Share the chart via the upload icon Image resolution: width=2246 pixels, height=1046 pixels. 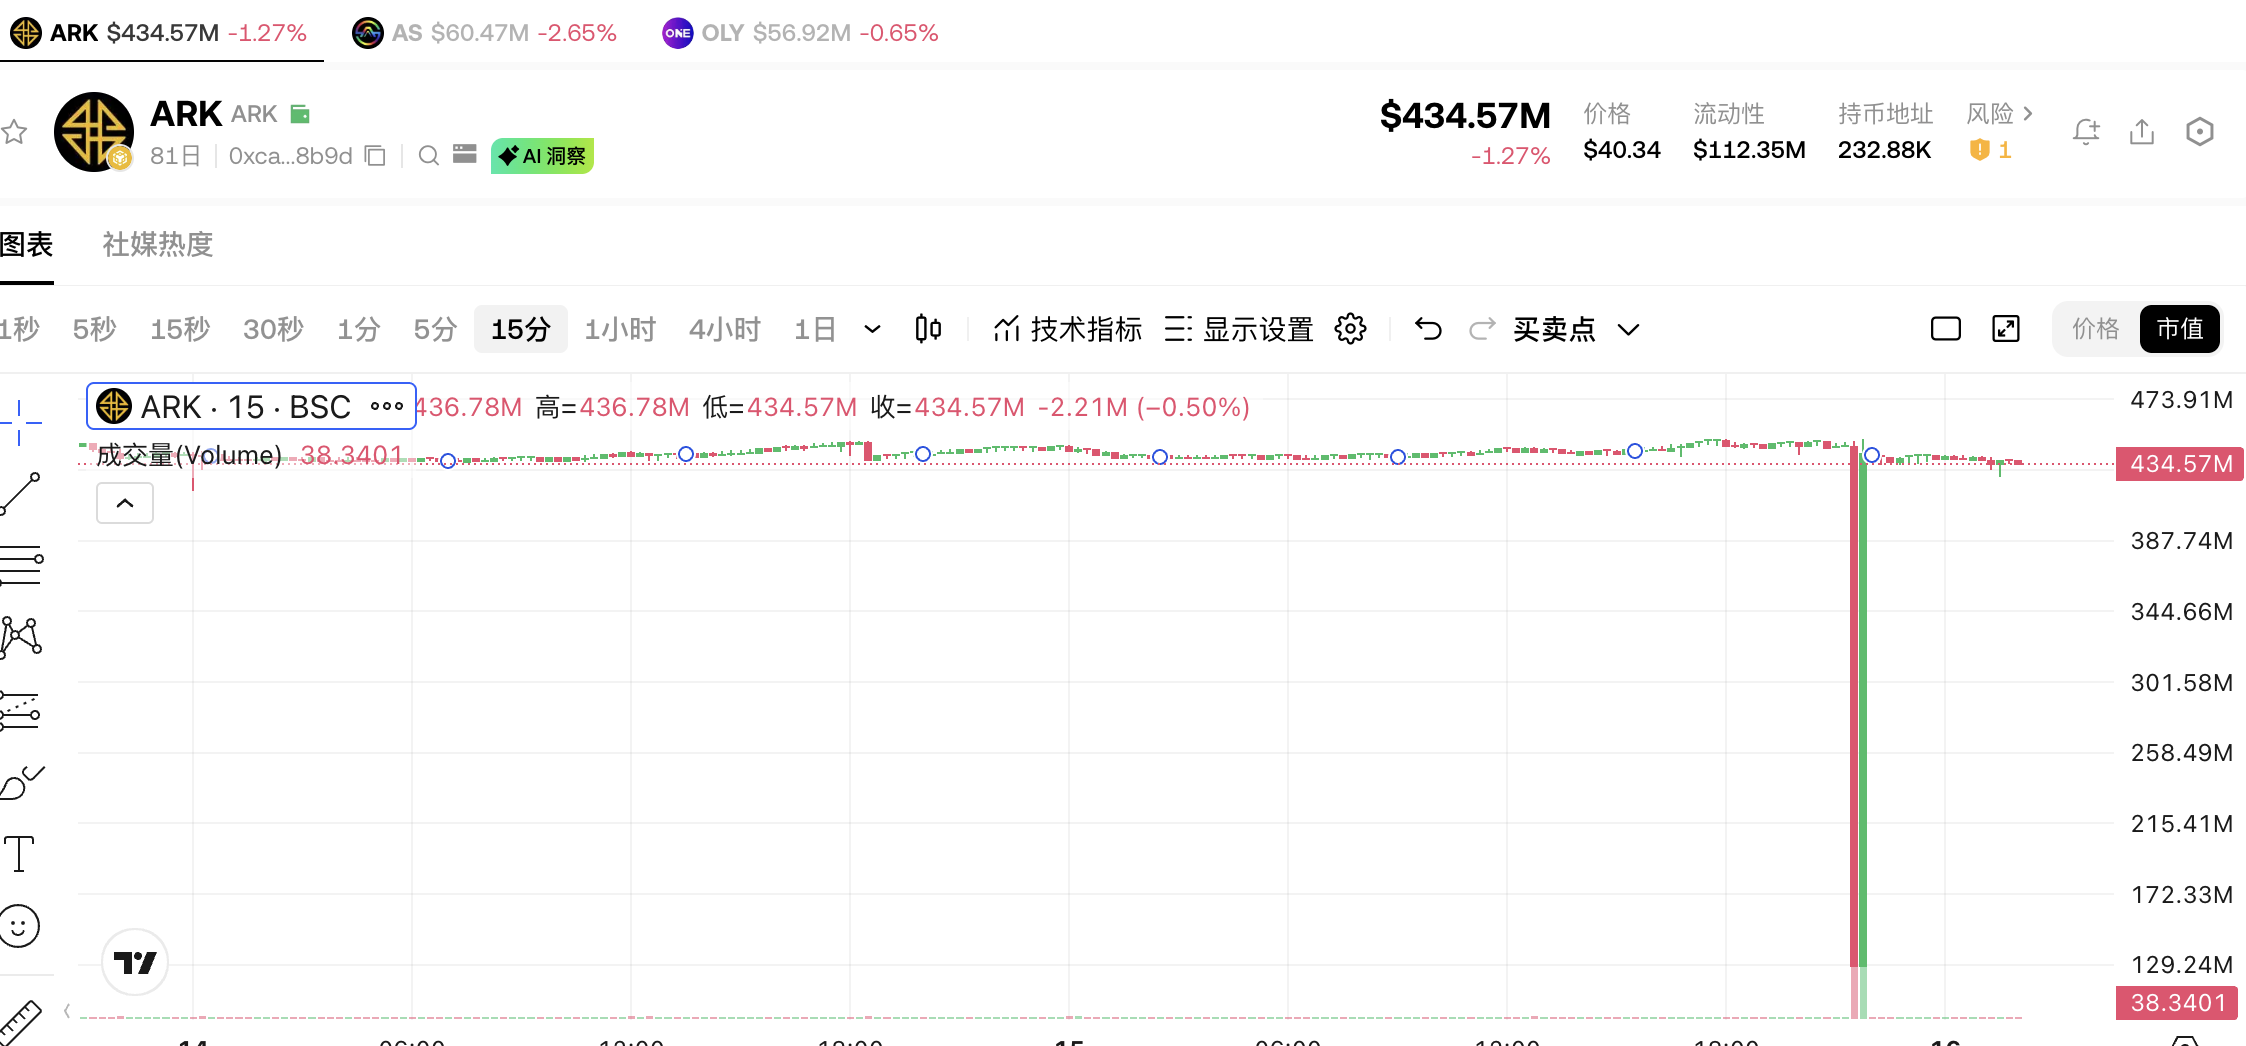coord(2141,131)
